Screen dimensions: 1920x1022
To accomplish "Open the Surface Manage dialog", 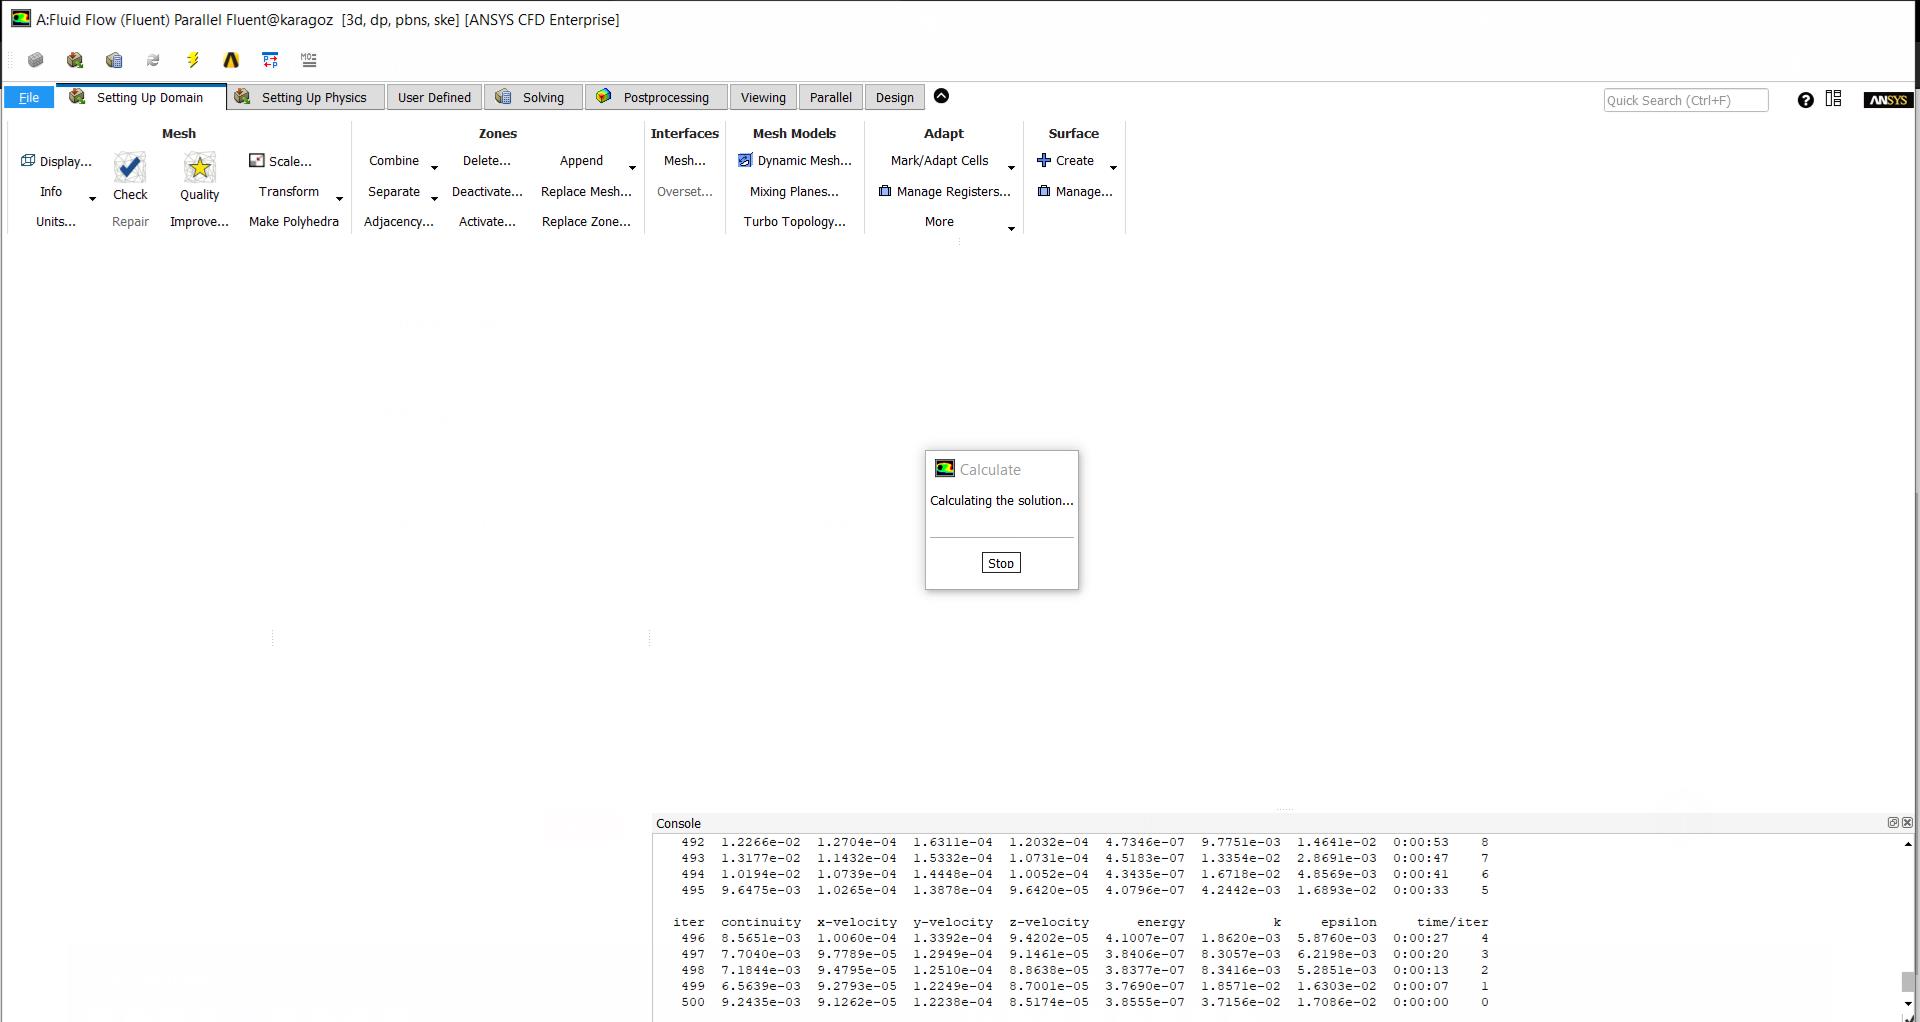I will (1075, 192).
